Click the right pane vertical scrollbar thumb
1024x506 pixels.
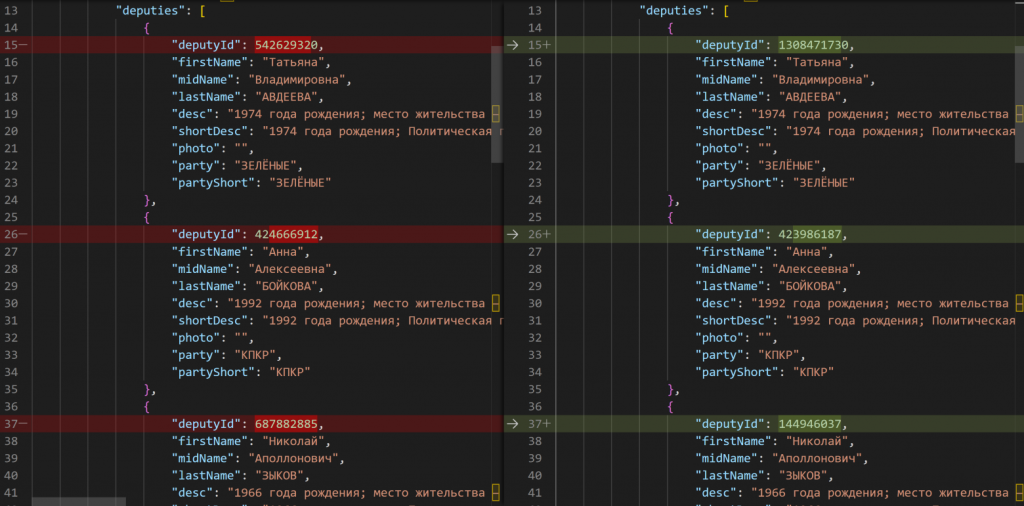(x=1019, y=104)
